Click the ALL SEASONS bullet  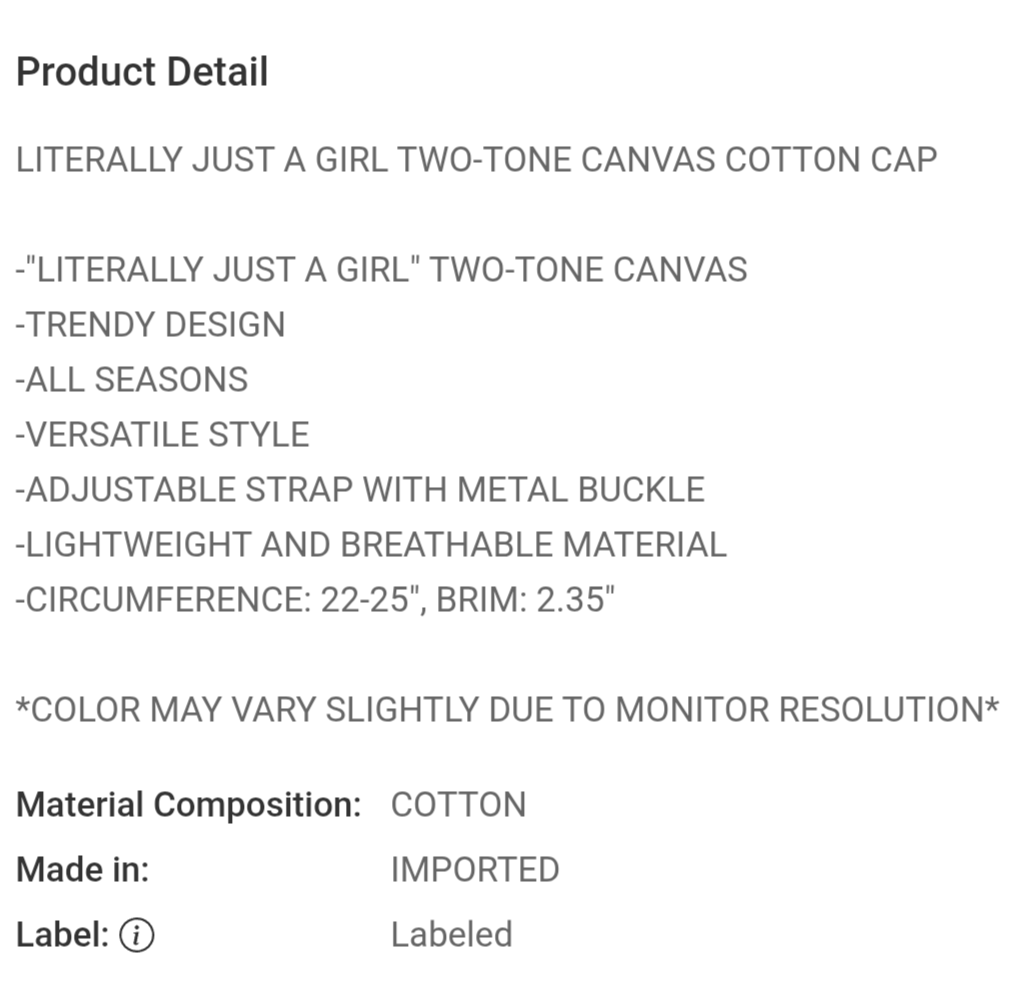click(132, 380)
